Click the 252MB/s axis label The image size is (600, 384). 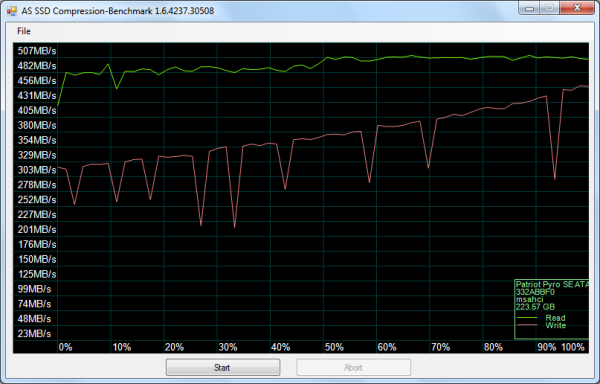(37, 200)
